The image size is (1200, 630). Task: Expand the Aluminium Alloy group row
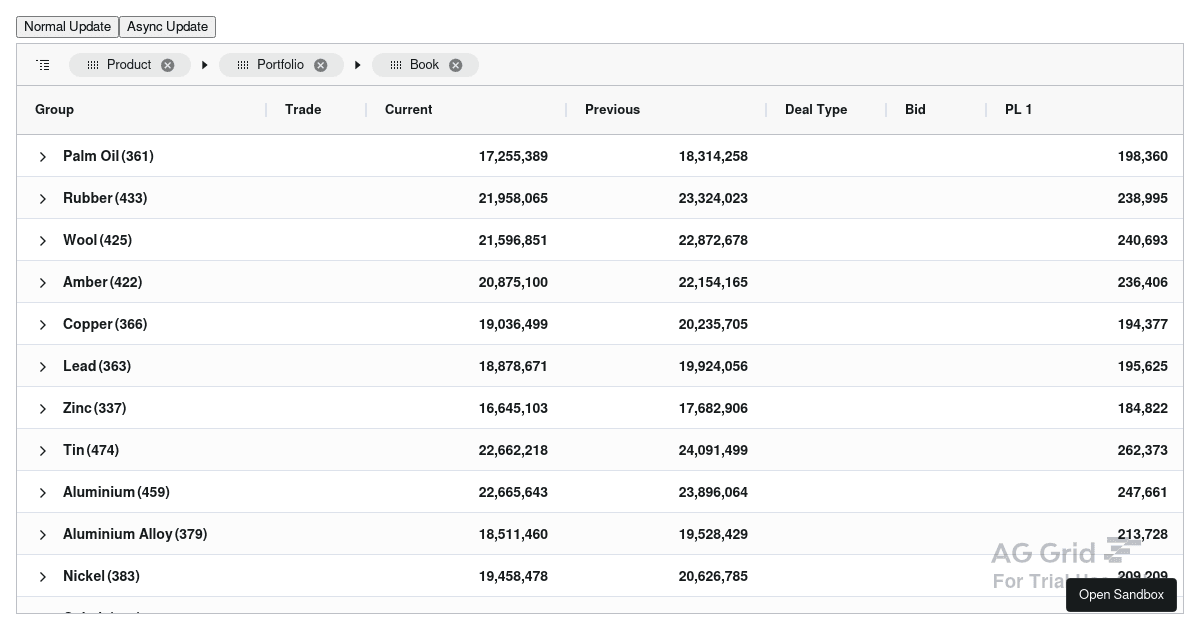tap(43, 534)
